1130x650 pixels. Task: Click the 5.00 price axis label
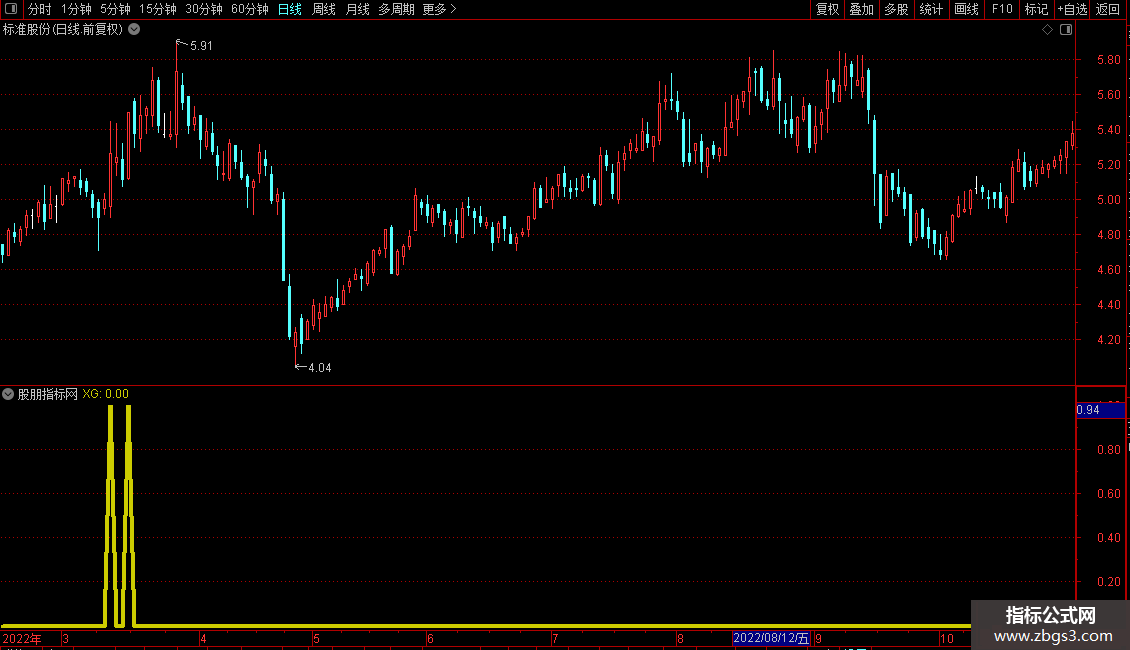pyautogui.click(x=1108, y=200)
